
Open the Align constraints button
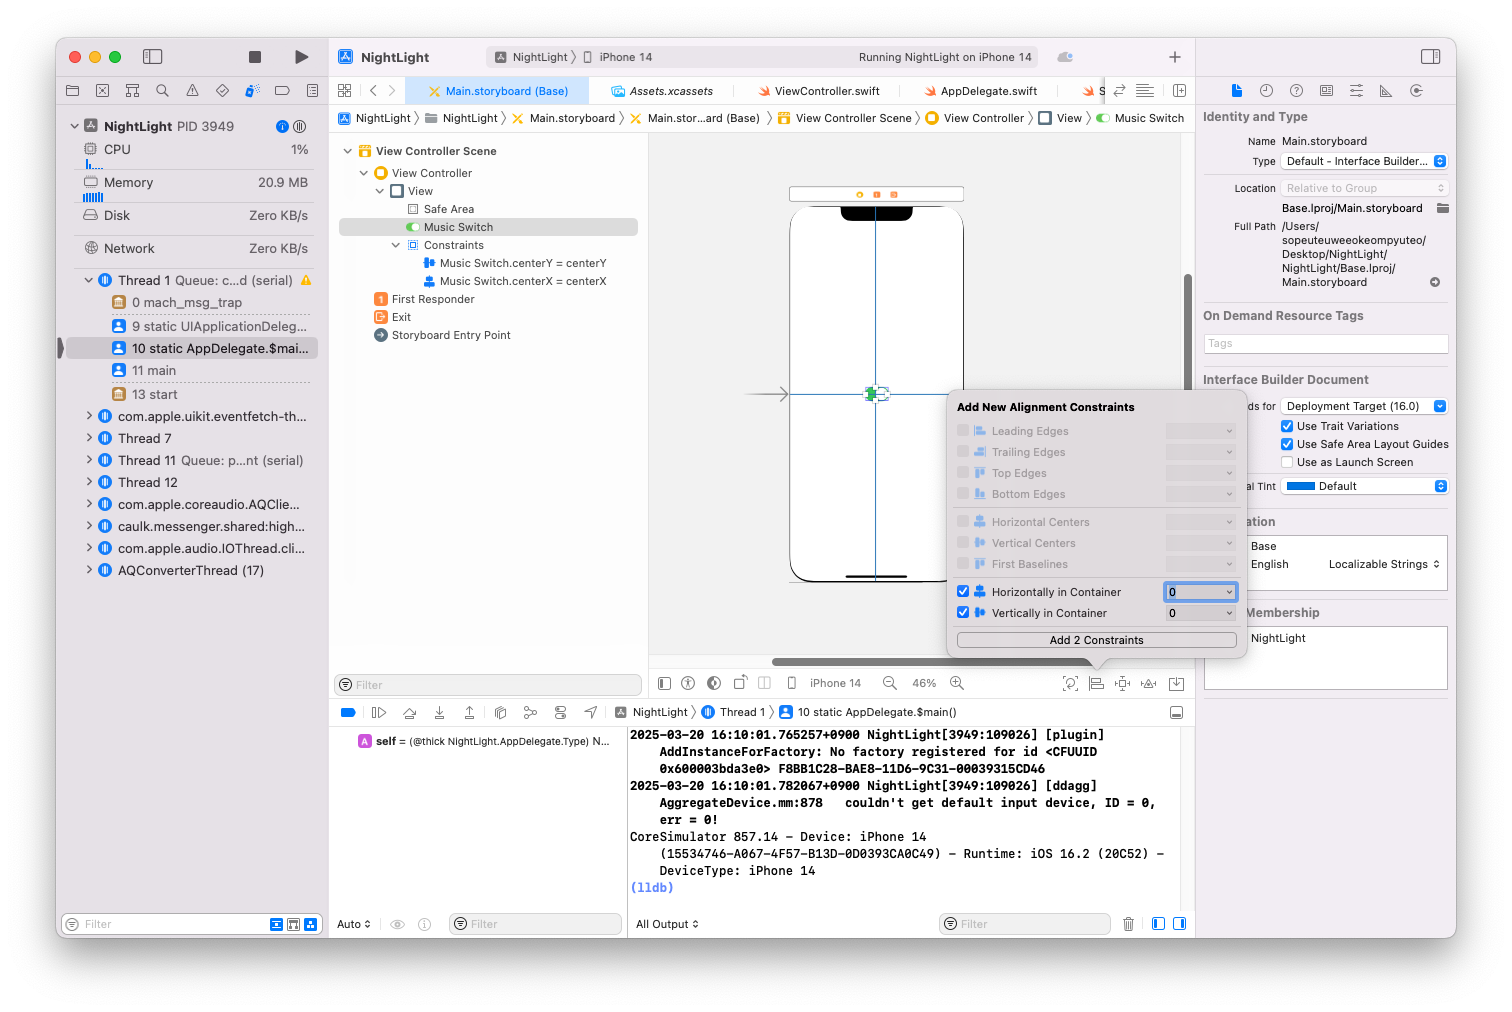click(x=1096, y=683)
